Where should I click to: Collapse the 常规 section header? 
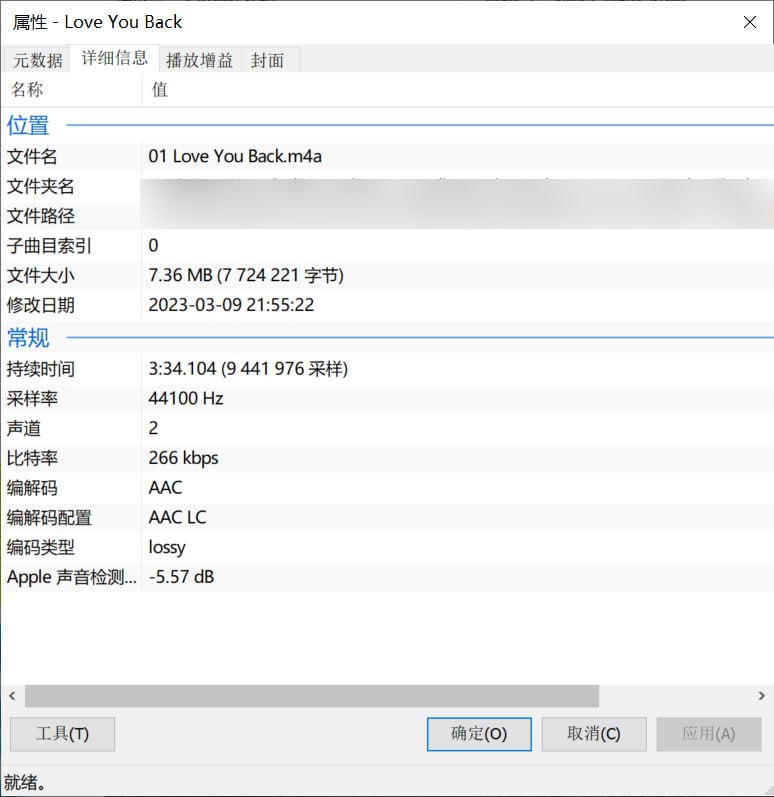coord(28,338)
